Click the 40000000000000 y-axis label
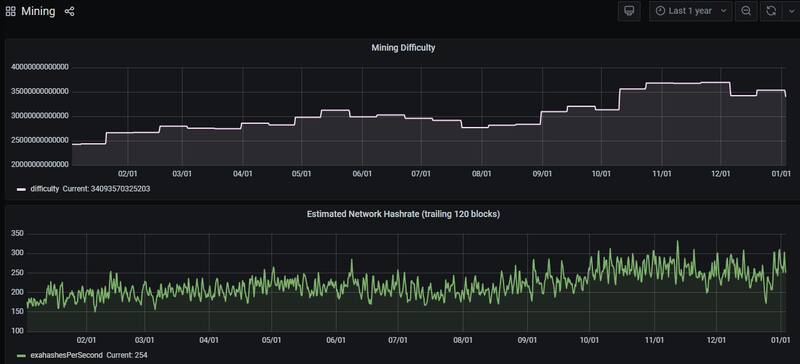This screenshot has height=364, width=800. [x=39, y=67]
